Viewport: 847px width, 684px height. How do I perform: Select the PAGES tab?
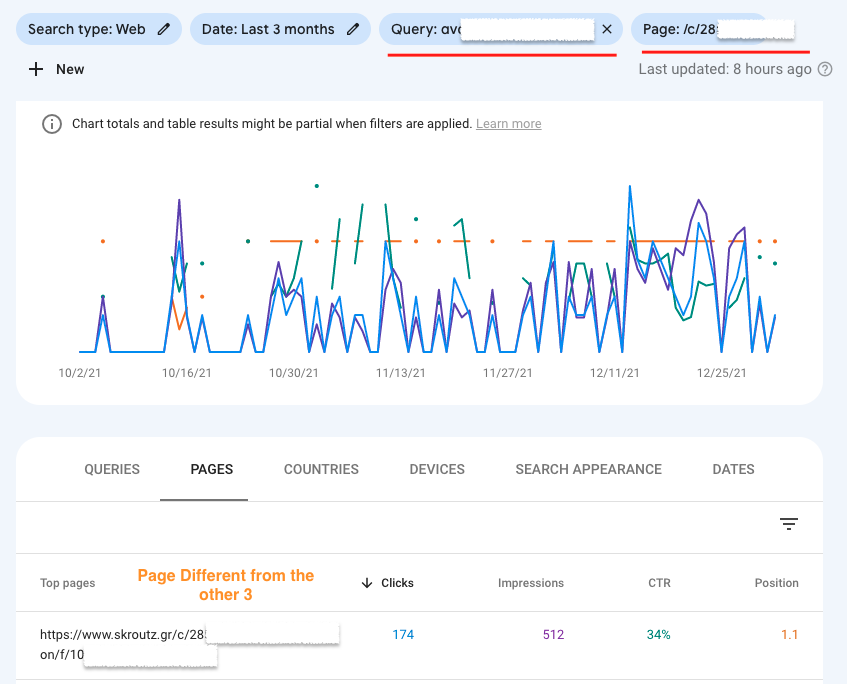click(x=212, y=469)
